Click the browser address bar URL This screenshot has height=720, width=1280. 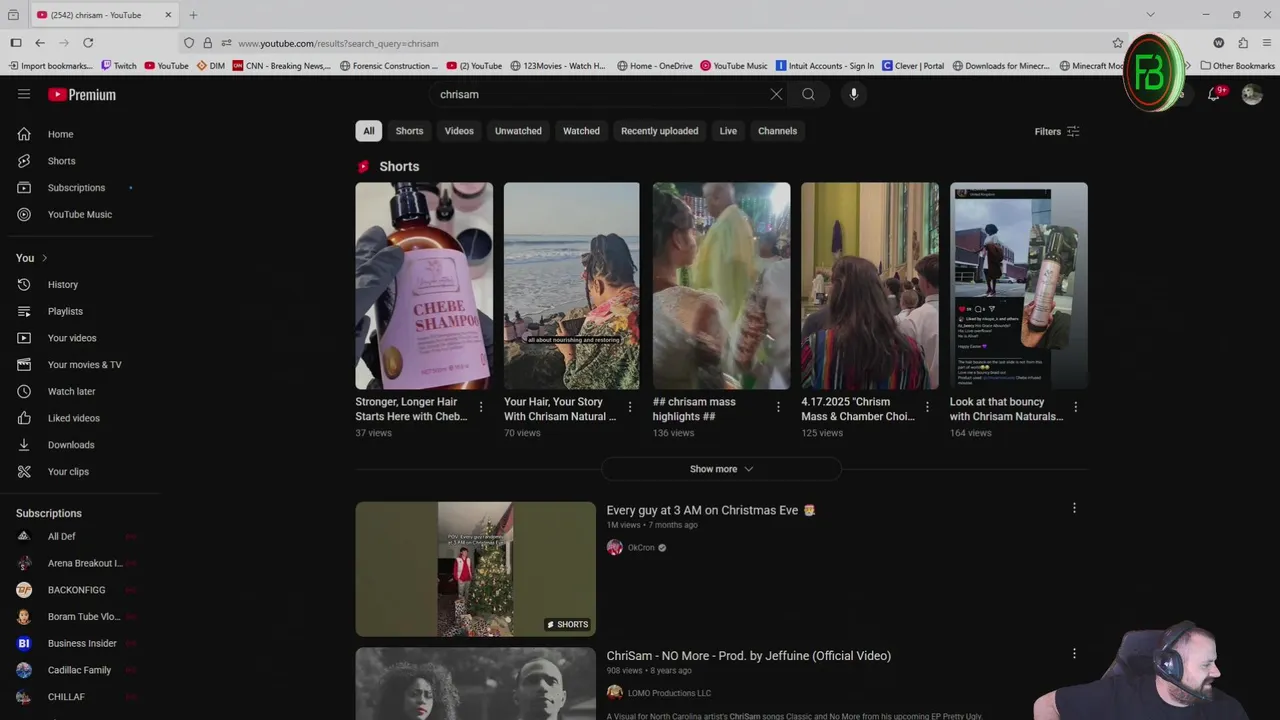338,43
